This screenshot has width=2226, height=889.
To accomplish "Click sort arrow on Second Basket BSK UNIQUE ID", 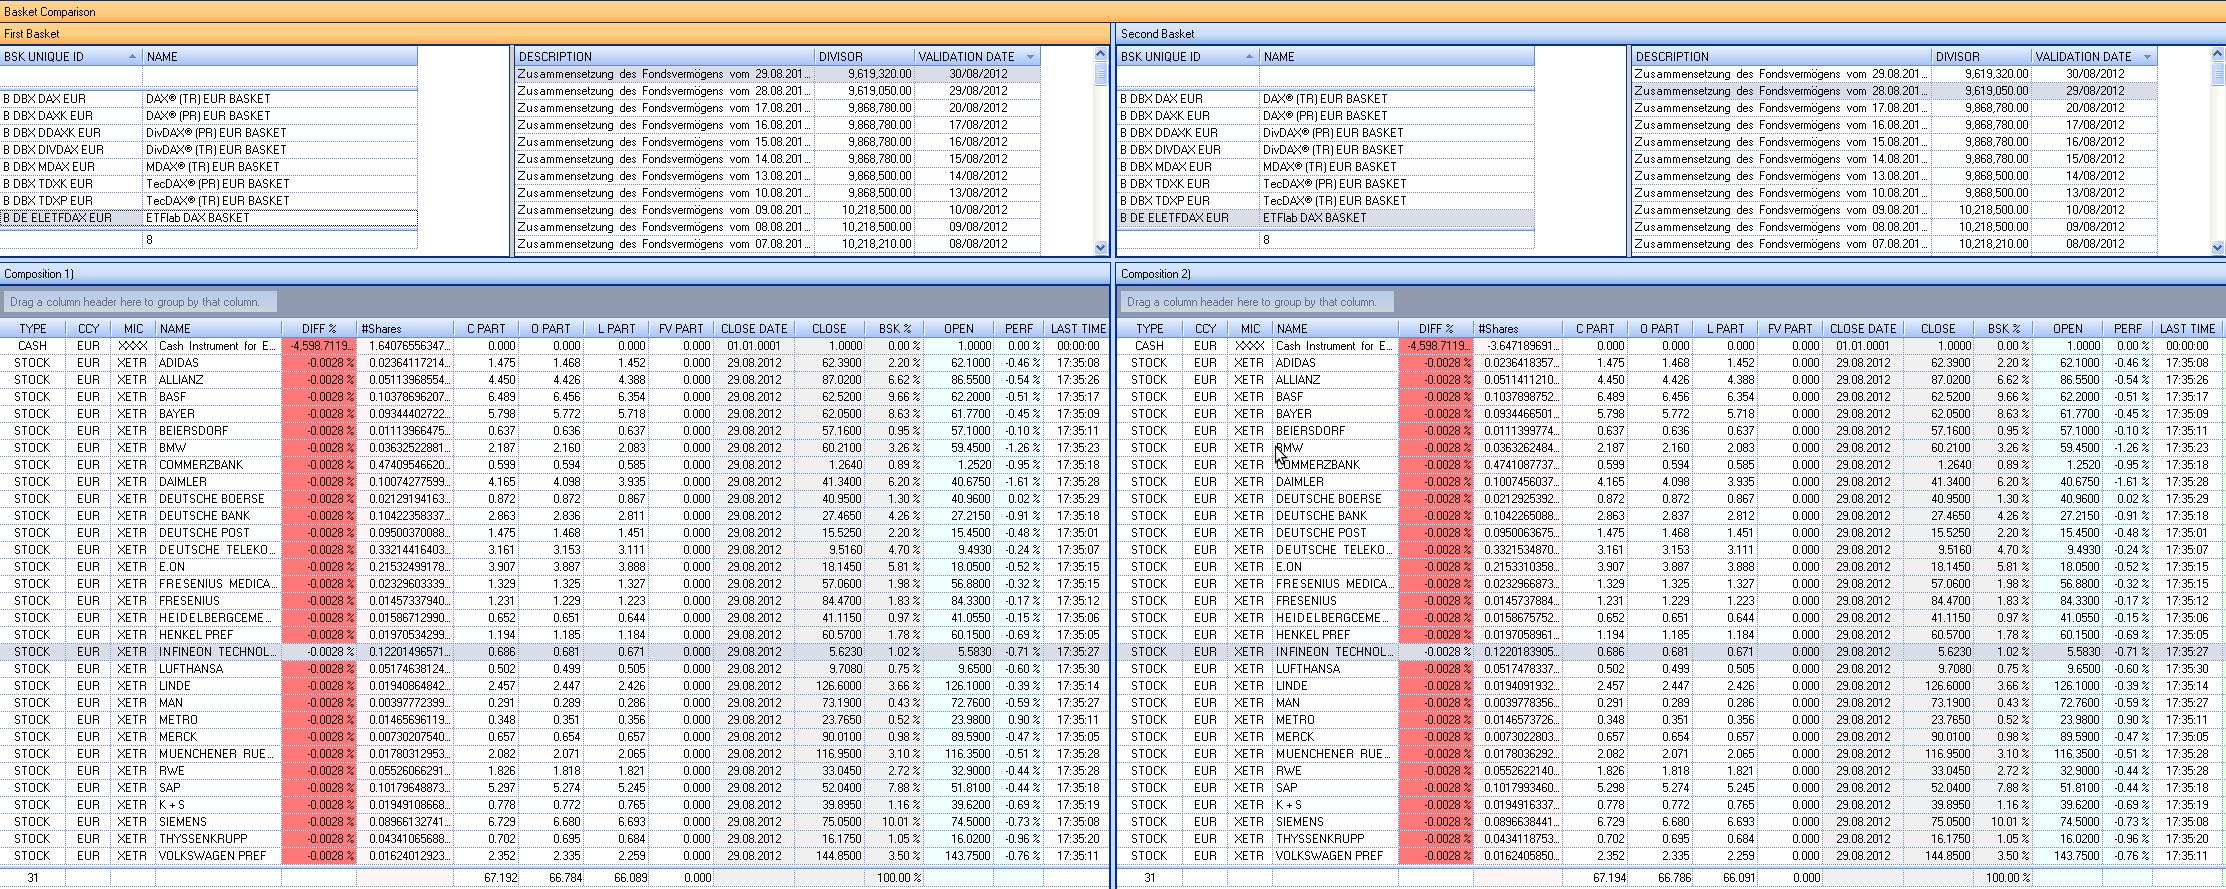I will pyautogui.click(x=1249, y=57).
